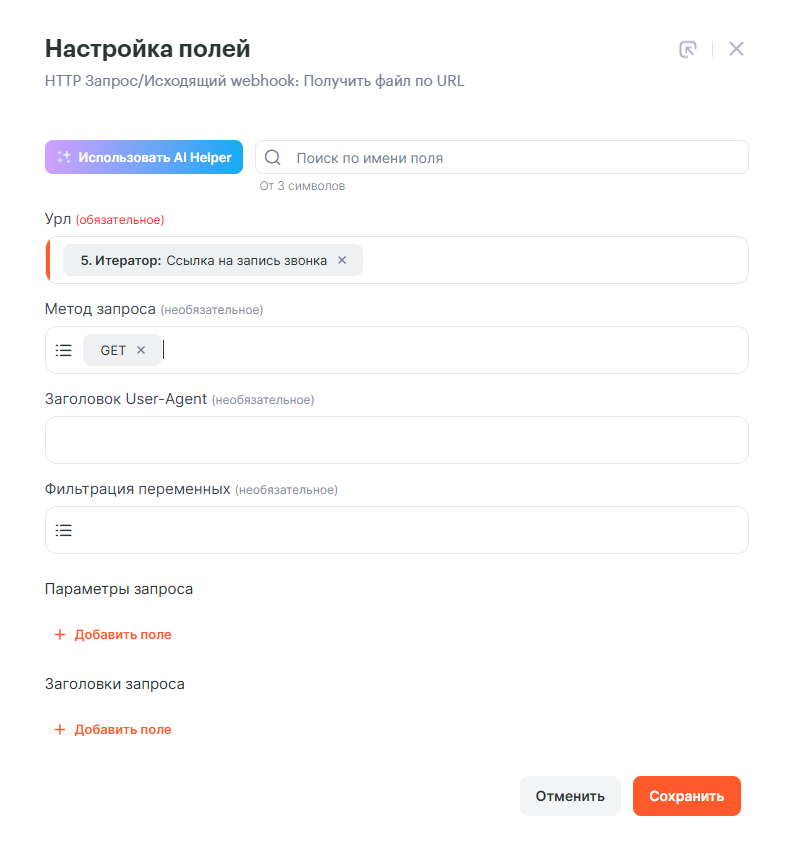Remove the Итератор tag from Урл field
This screenshot has height=852, width=788.
point(342,260)
